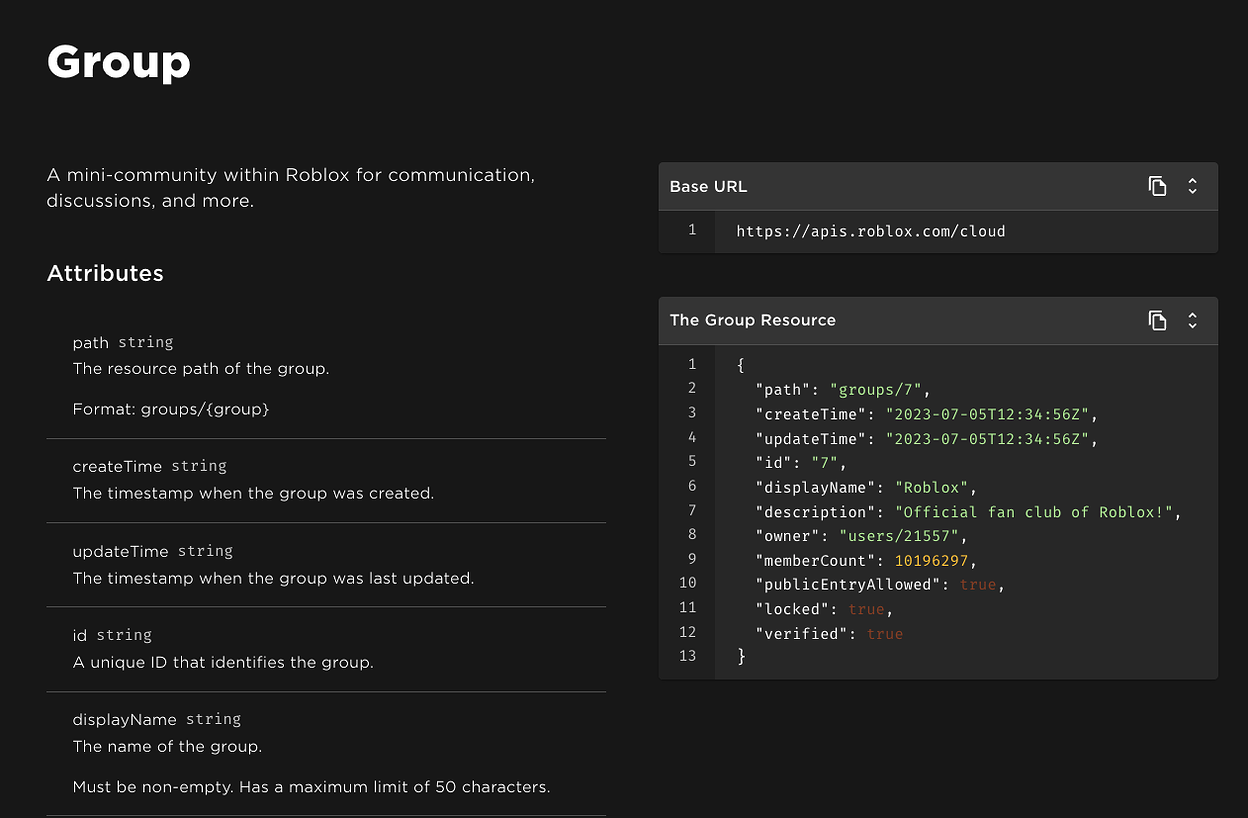1248x818 pixels.
Task: Click the string type label next to path attribute
Action: pyautogui.click(x=146, y=342)
